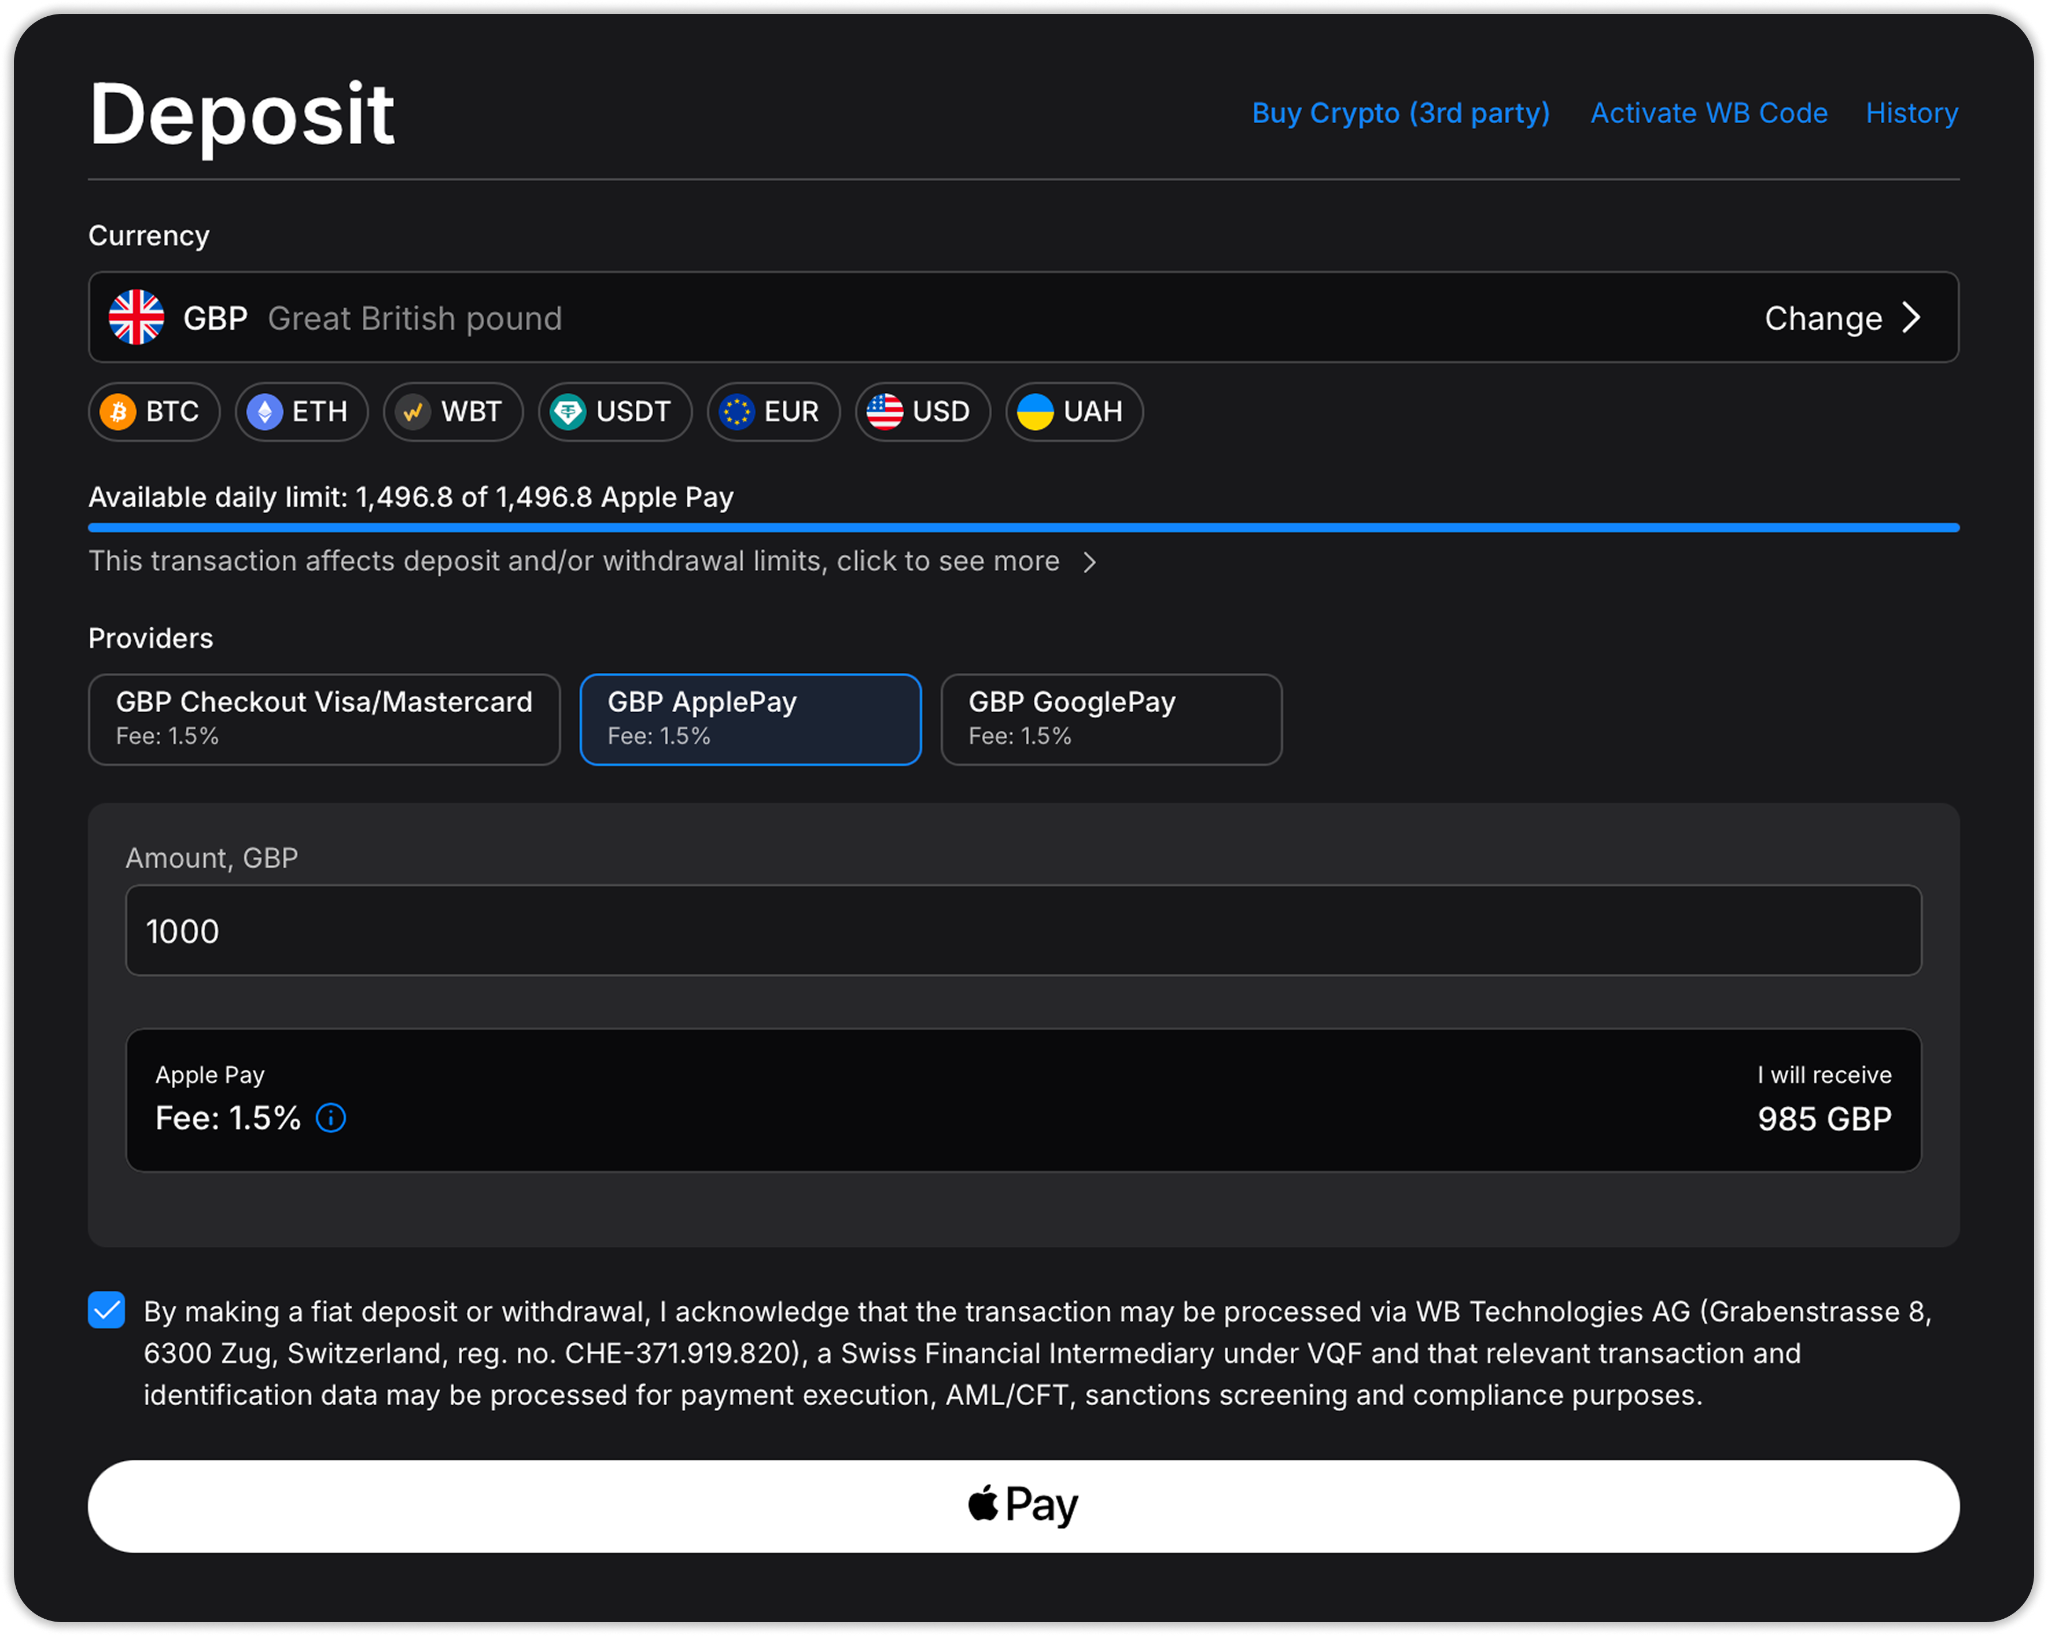Viewport: 2048px width, 1636px height.
Task: Choose the ETH currency chip label
Action: (320, 412)
